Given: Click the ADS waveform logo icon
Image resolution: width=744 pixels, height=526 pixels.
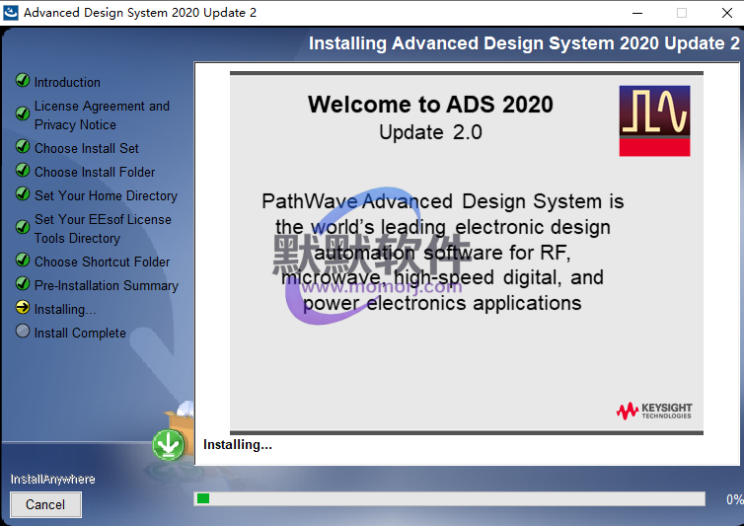Looking at the screenshot, I should click(x=655, y=120).
